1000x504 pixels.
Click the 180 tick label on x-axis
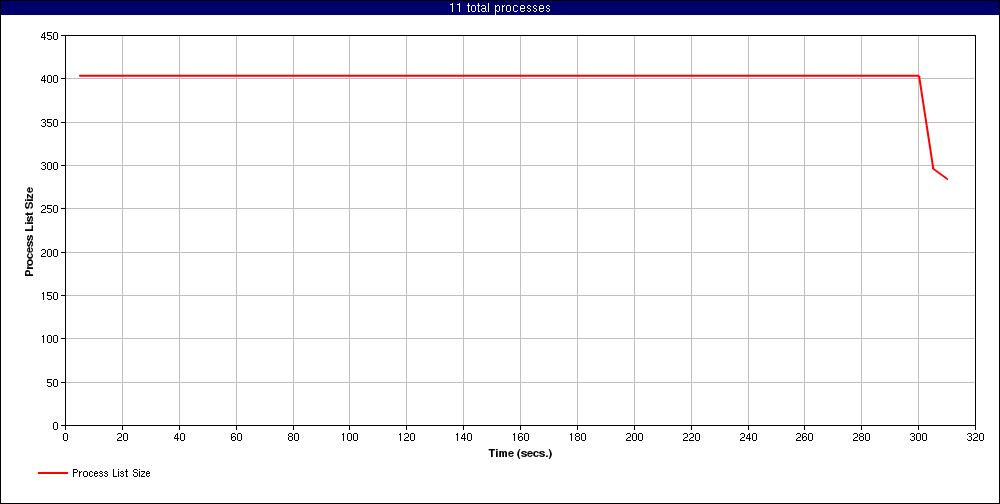point(577,438)
